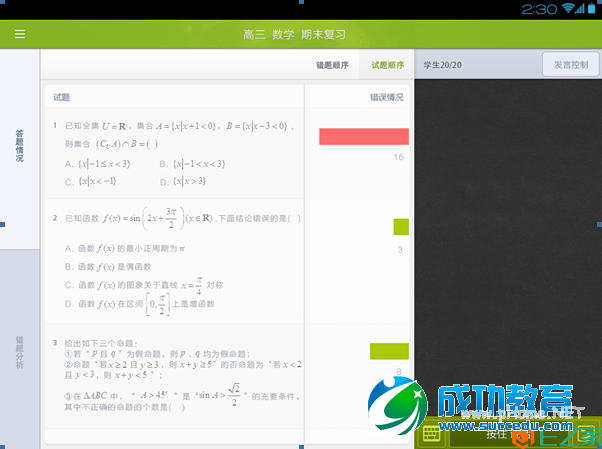Click the red error bar for question 1
Image resolution: width=602 pixels, height=449 pixels.
tap(364, 136)
